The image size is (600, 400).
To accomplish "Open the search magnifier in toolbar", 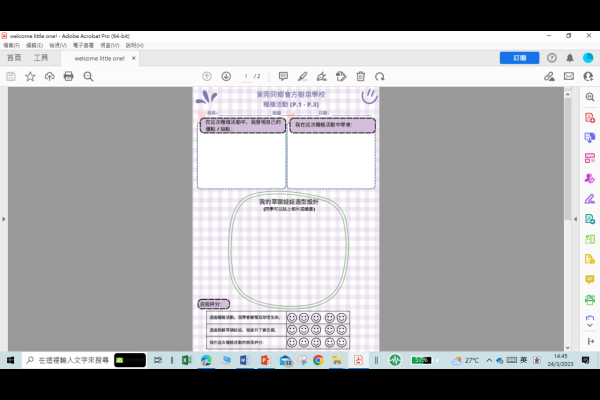I will click(88, 76).
